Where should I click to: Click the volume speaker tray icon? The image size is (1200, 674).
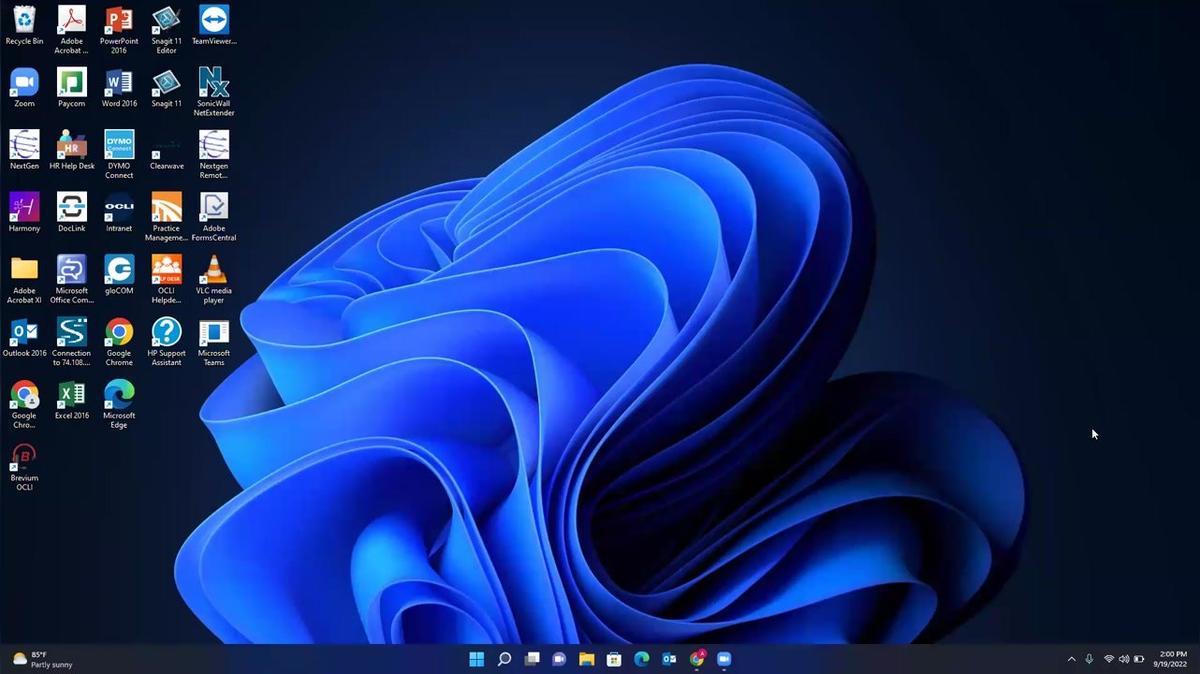1124,659
